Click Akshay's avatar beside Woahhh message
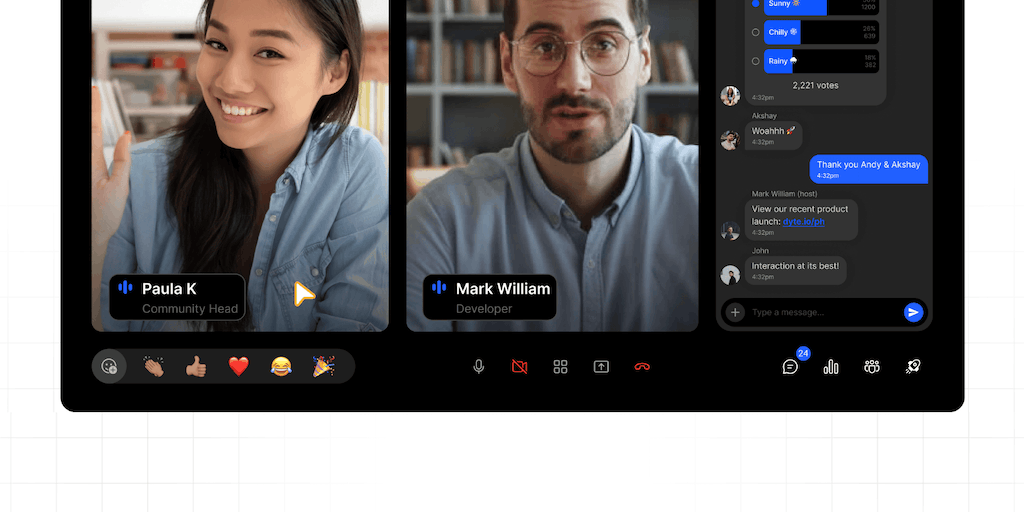The height and width of the screenshot is (512, 1024). pyautogui.click(x=730, y=140)
